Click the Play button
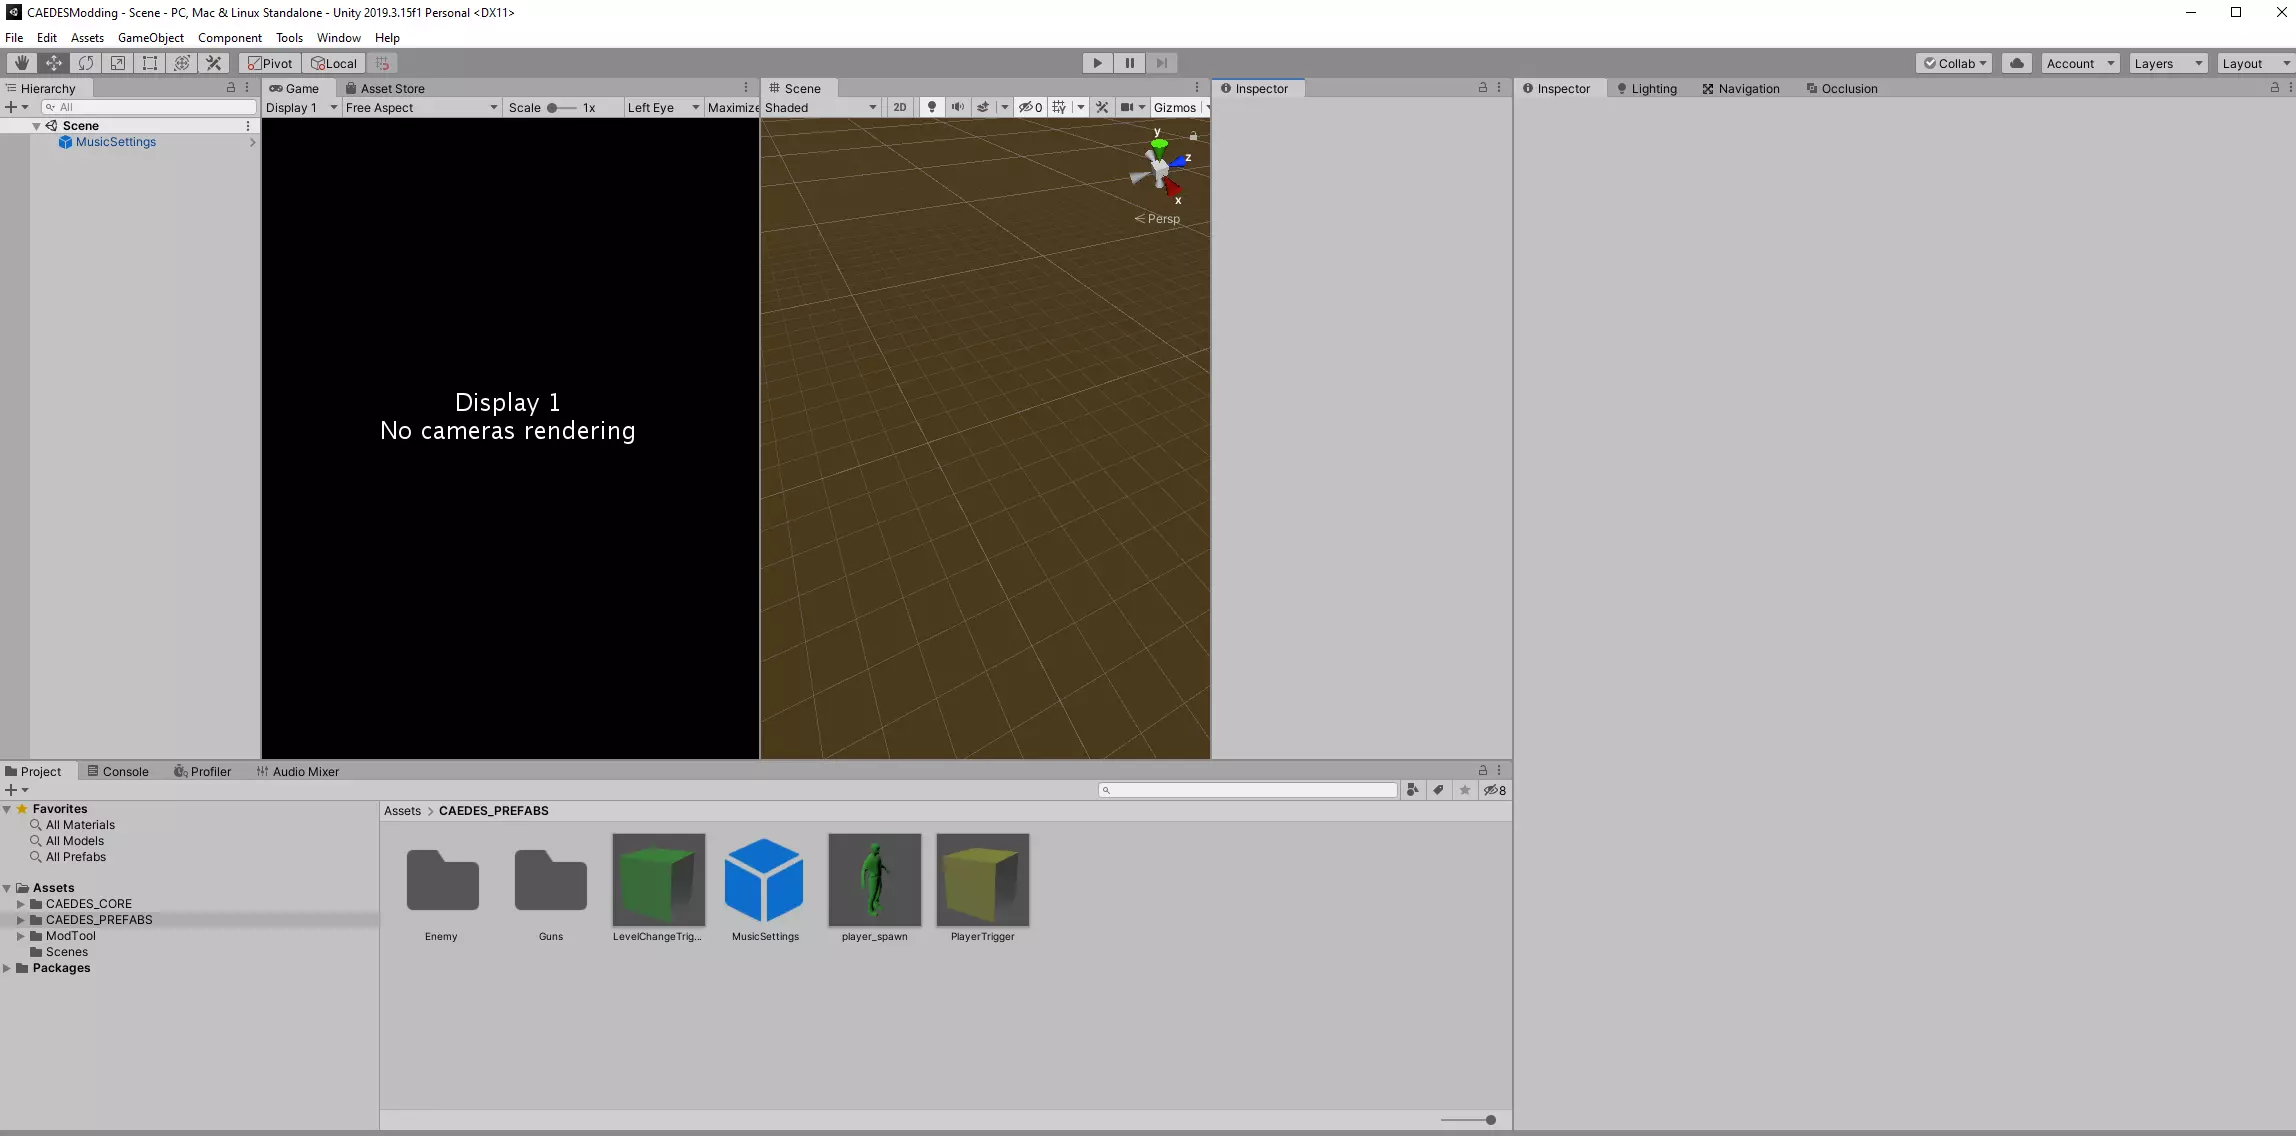Image resolution: width=2296 pixels, height=1136 pixels. (x=1097, y=63)
